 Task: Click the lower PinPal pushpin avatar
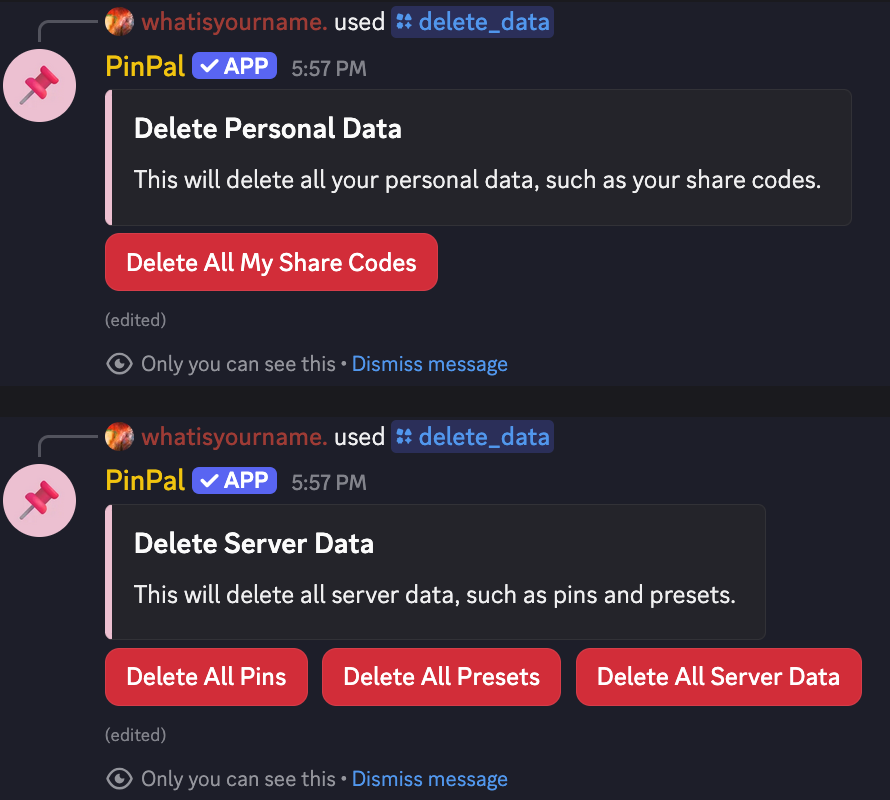(40, 500)
